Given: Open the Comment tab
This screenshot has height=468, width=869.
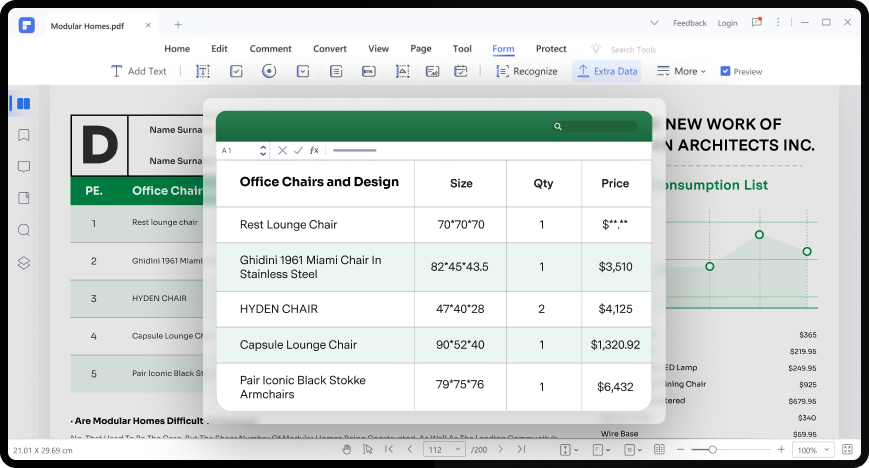Looking at the screenshot, I should click(x=270, y=49).
